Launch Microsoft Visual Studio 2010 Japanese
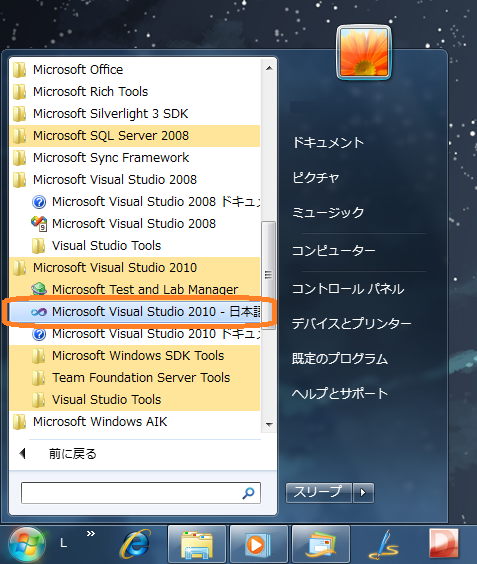Viewport: 477px width, 564px height. point(135,311)
